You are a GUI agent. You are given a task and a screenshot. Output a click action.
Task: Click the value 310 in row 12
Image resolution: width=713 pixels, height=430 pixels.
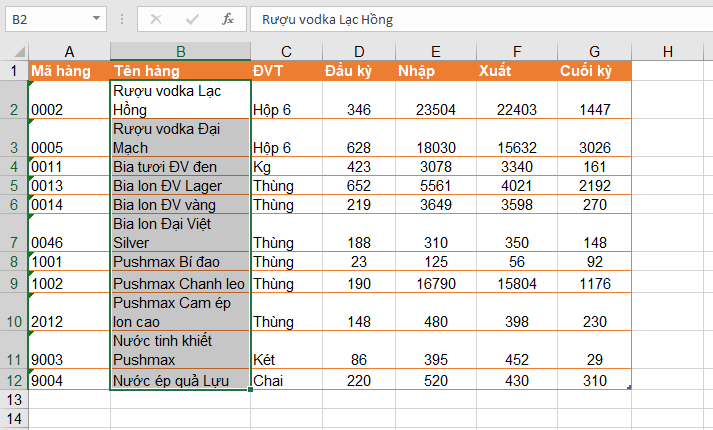(x=594, y=380)
